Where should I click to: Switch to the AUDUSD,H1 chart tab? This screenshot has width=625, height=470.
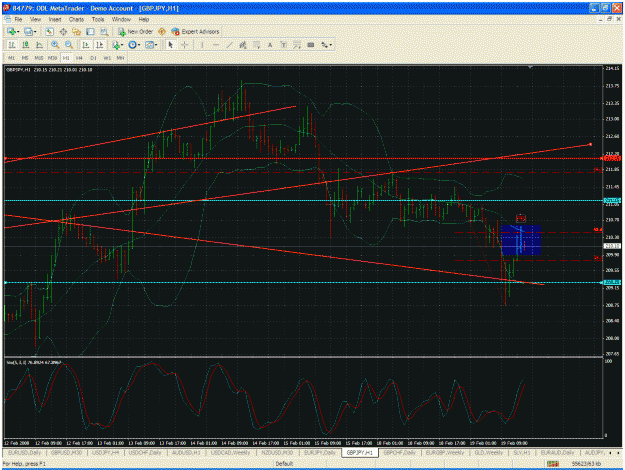pos(186,453)
